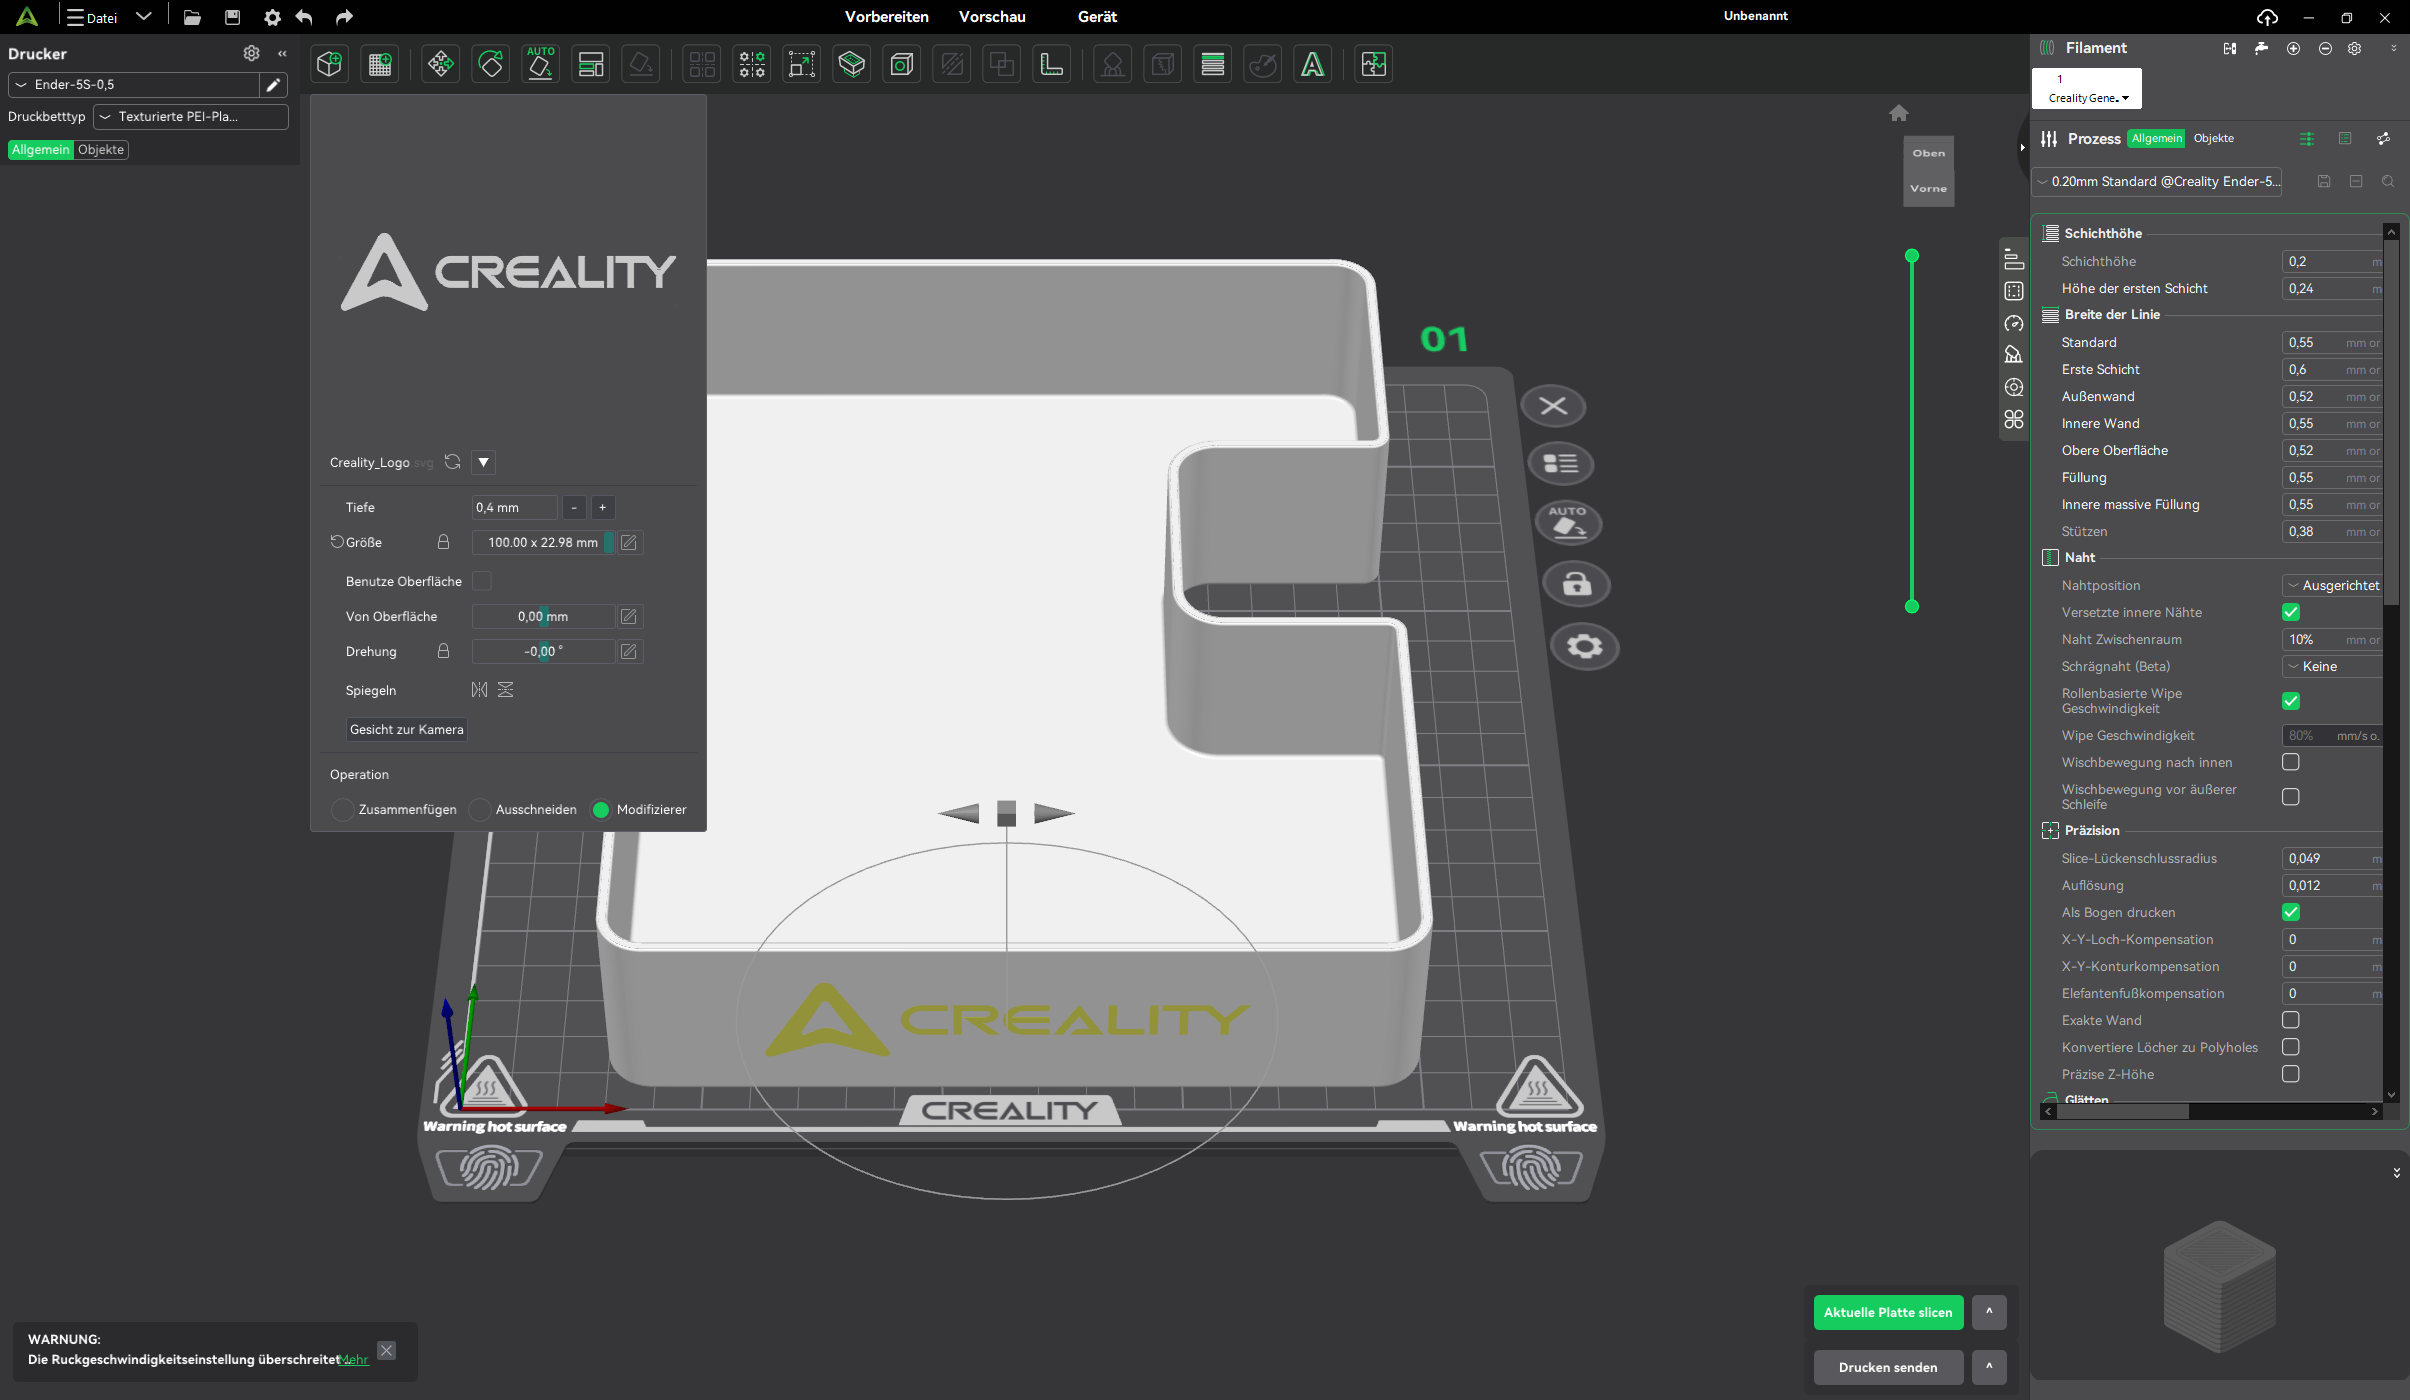Click the plate settings gear beside plate
This screenshot has width=2410, height=1400.
click(x=1584, y=646)
